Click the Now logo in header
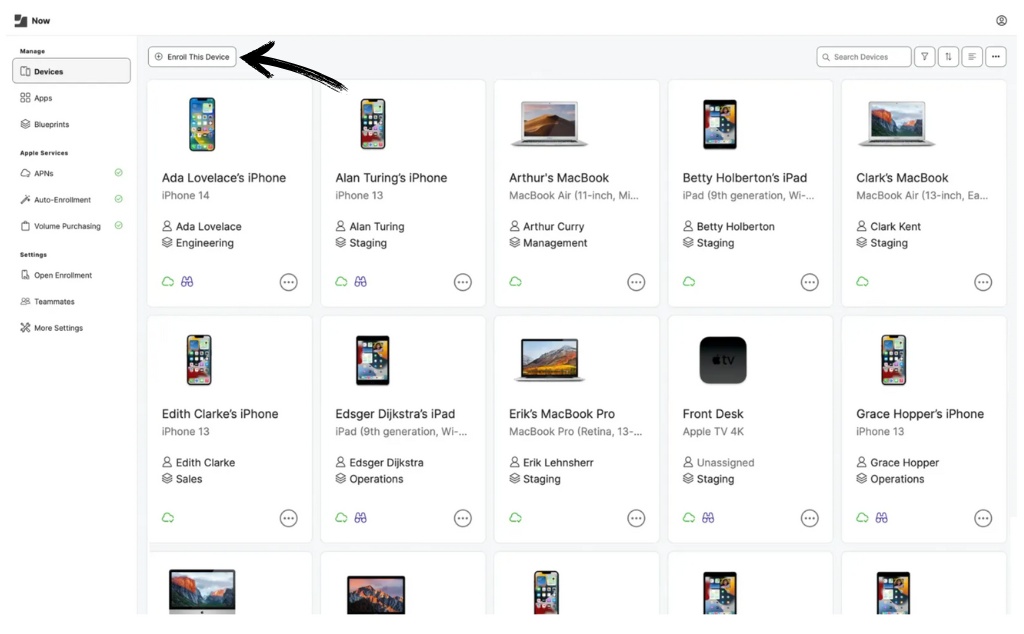 [32, 20]
